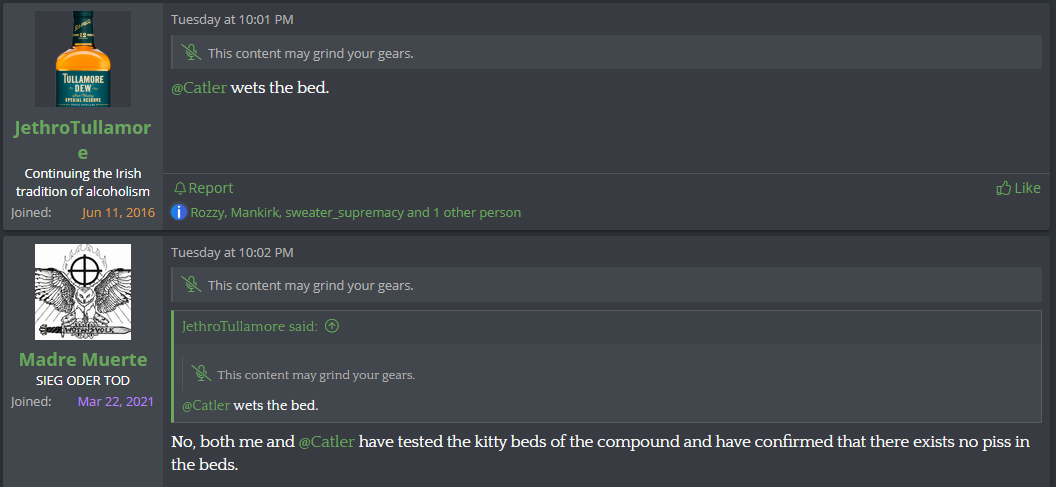This screenshot has width=1056, height=487.
Task: Click the thumbs-up Like icon
Action: (1004, 188)
